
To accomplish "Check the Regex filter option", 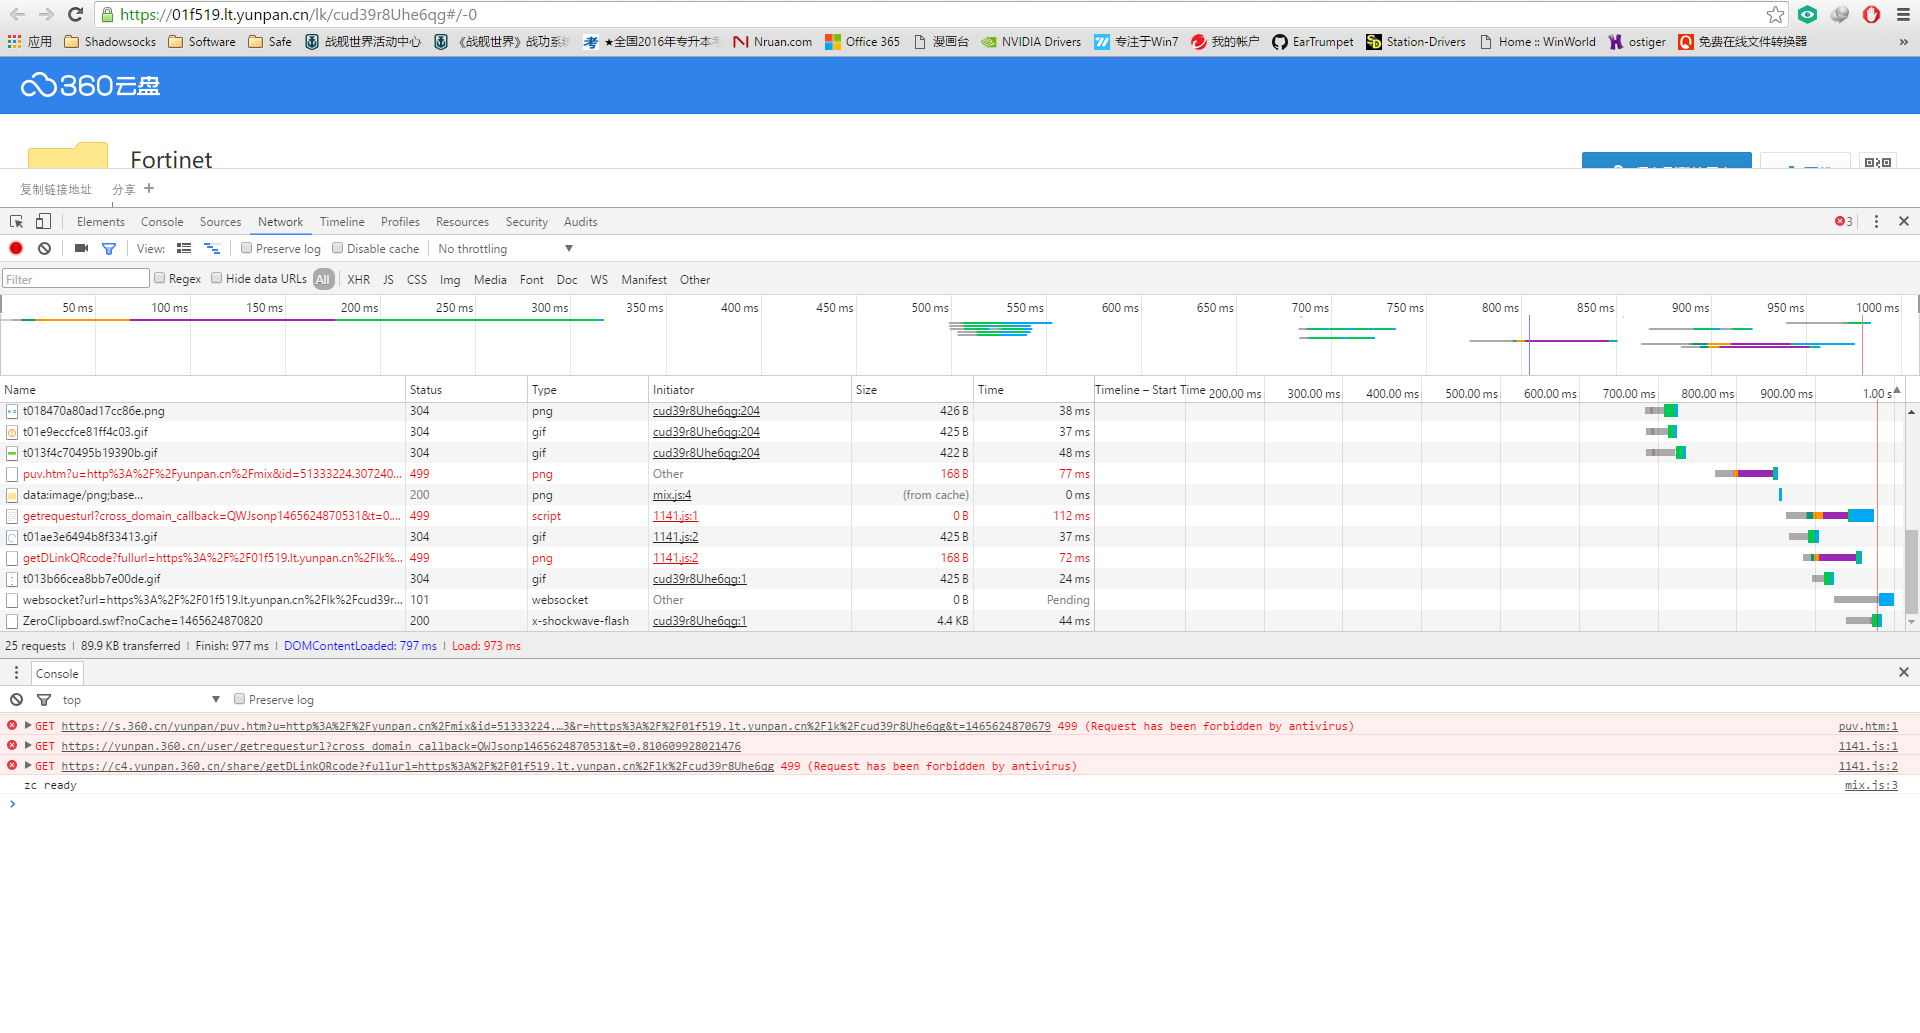I will click(159, 278).
